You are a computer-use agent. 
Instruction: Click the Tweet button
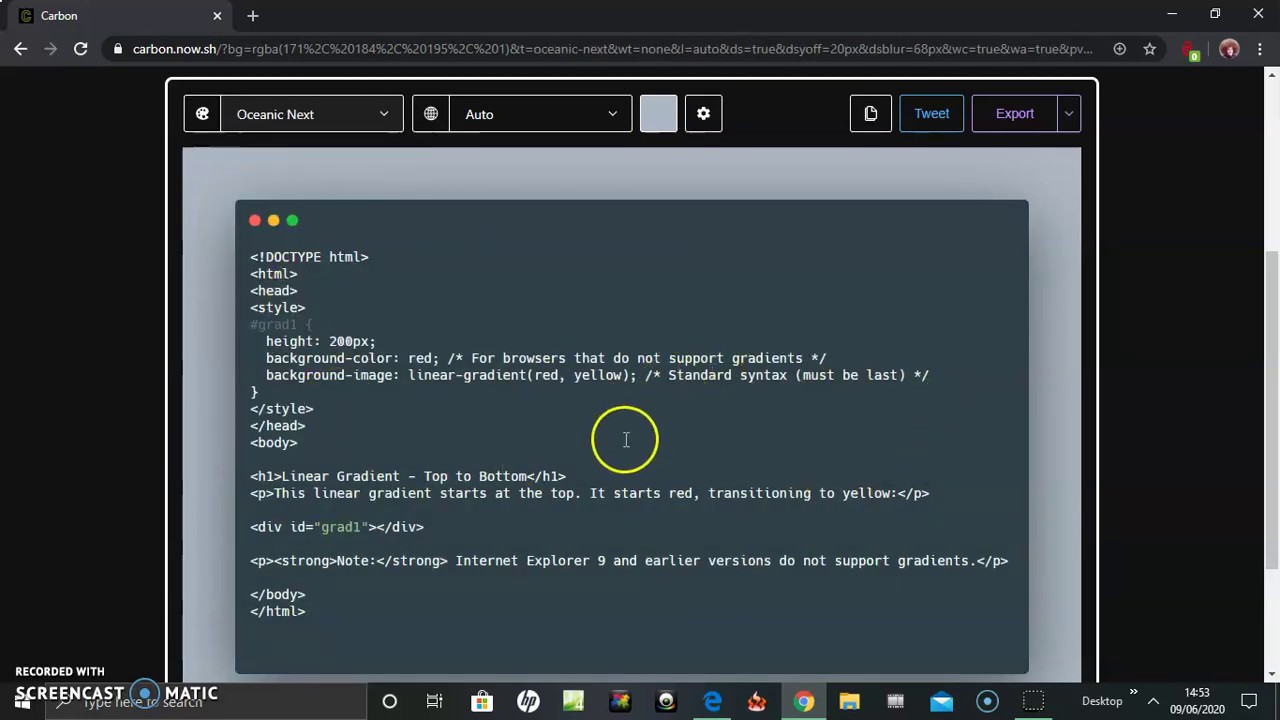click(x=931, y=114)
